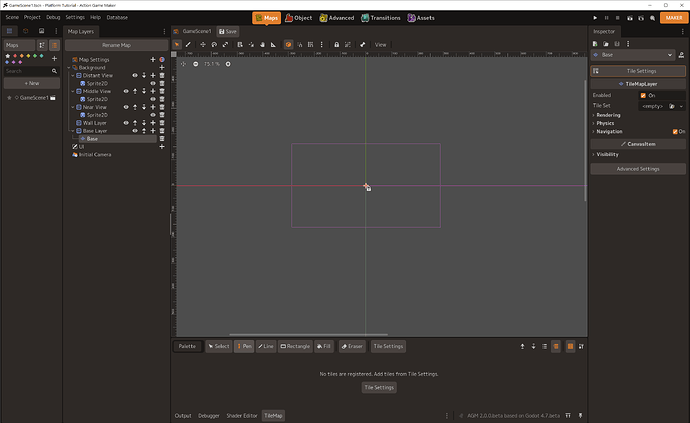Toggle the grid snap icon

click(311, 44)
